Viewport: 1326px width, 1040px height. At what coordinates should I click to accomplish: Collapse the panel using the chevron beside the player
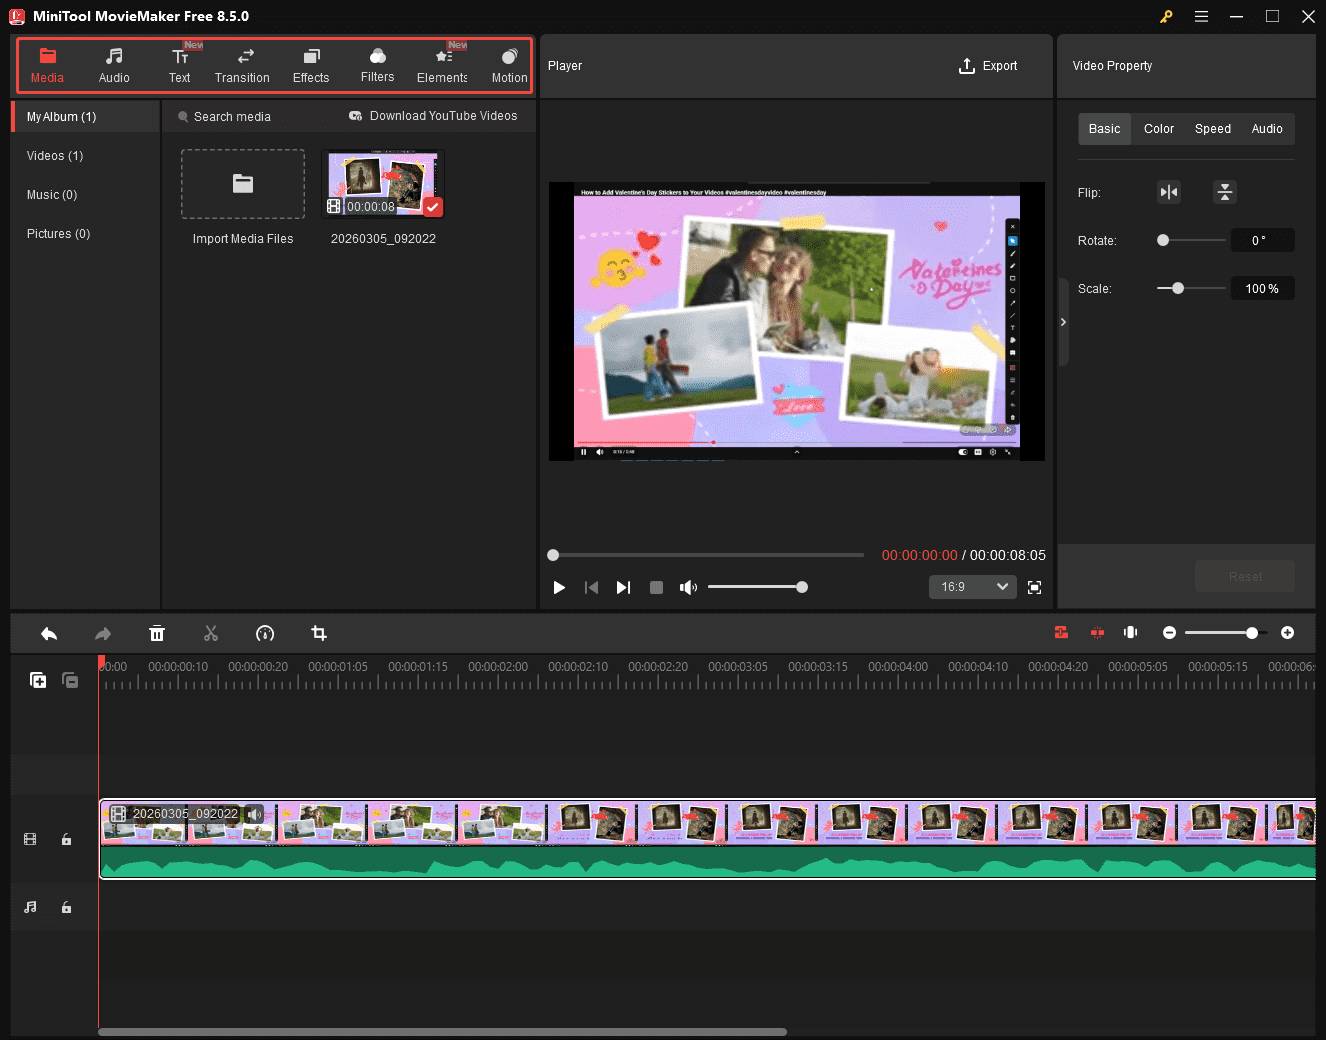1063,322
